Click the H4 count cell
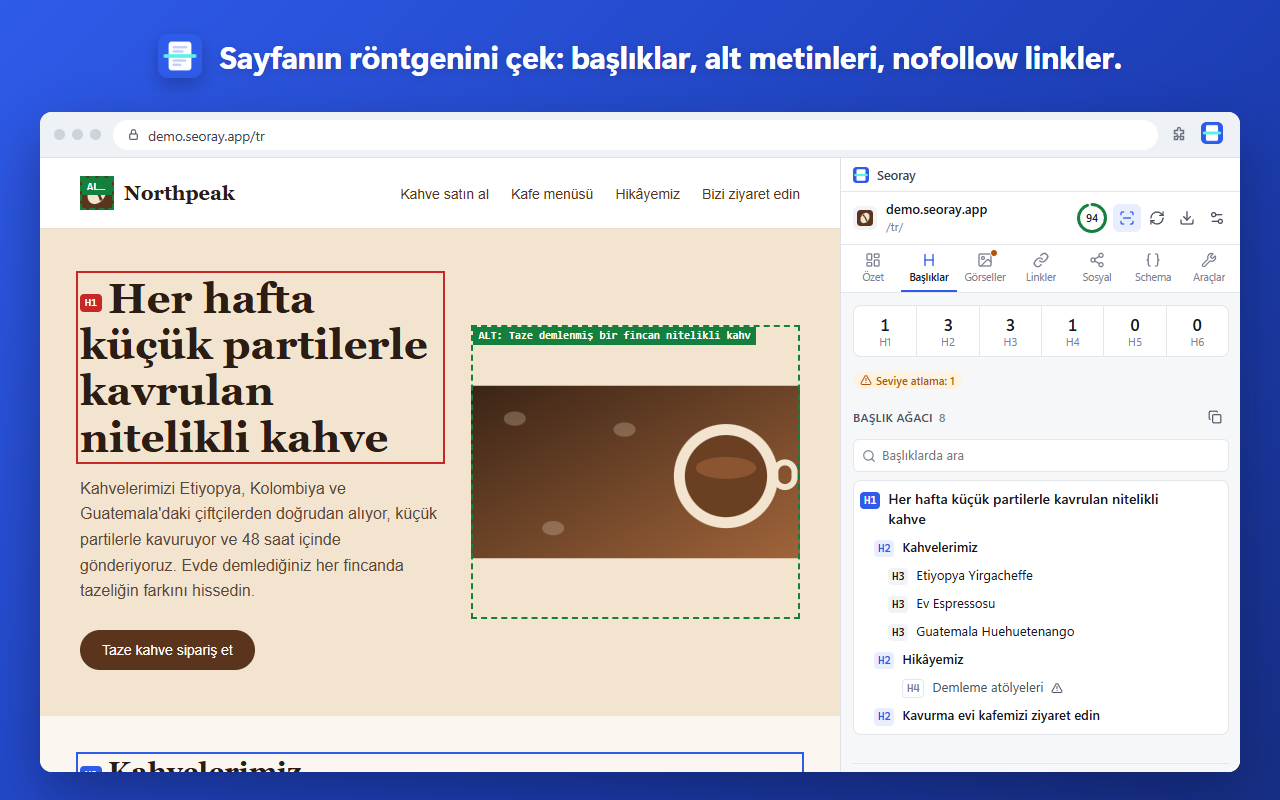 coord(1073,332)
